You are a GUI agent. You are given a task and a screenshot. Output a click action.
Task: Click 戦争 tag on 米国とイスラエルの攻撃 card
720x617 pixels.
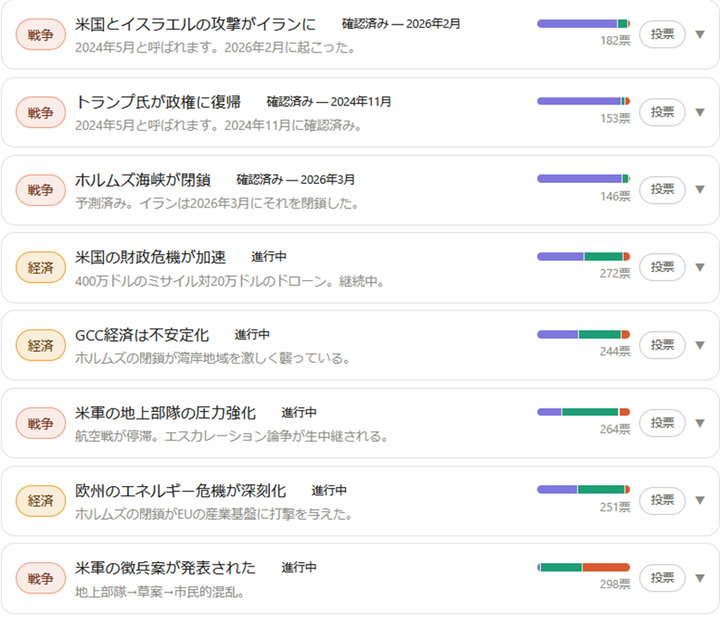pos(40,34)
